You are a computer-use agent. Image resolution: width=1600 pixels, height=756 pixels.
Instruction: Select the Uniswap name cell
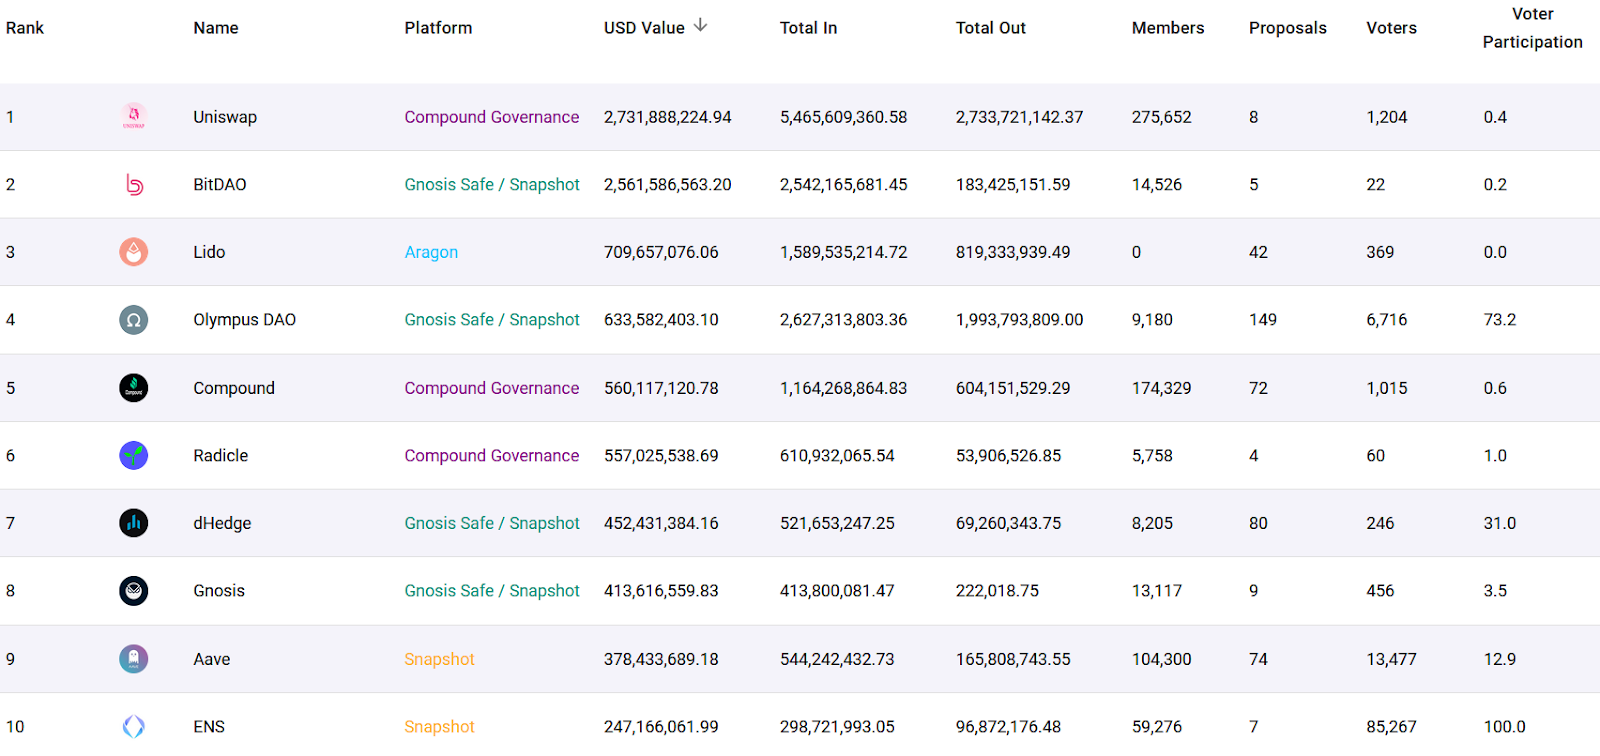(x=225, y=117)
